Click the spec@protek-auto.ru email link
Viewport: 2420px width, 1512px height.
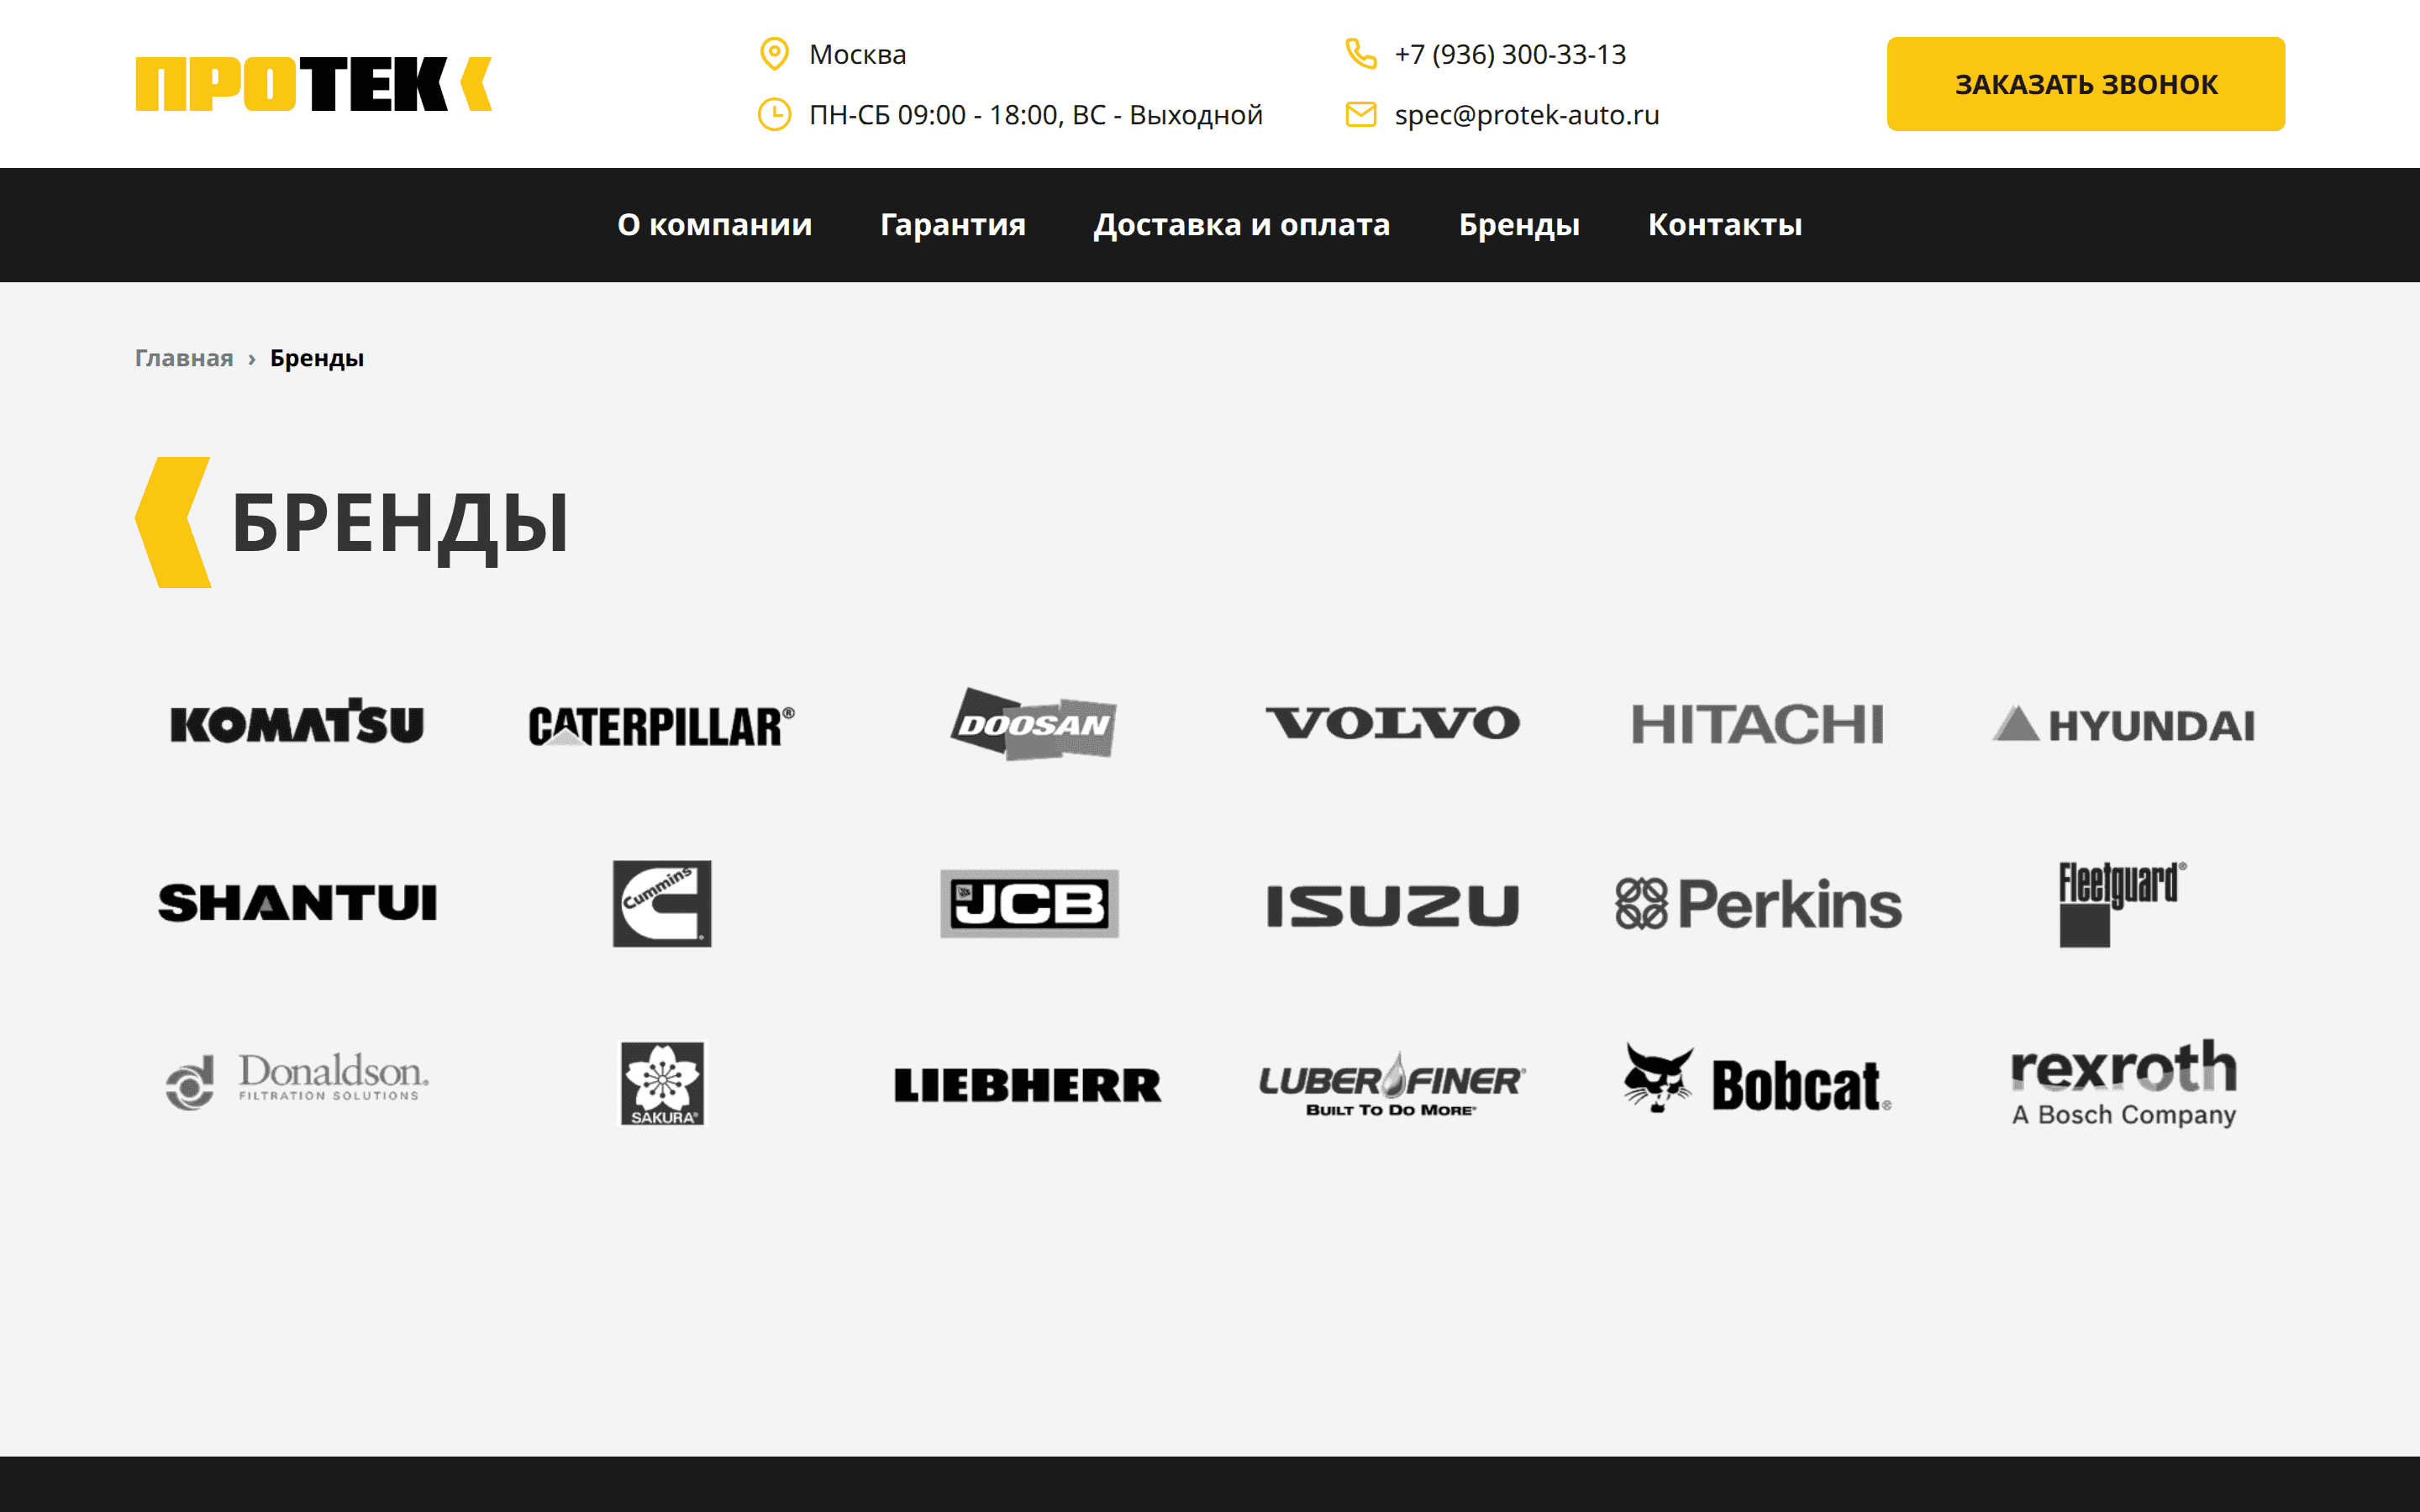pyautogui.click(x=1527, y=115)
